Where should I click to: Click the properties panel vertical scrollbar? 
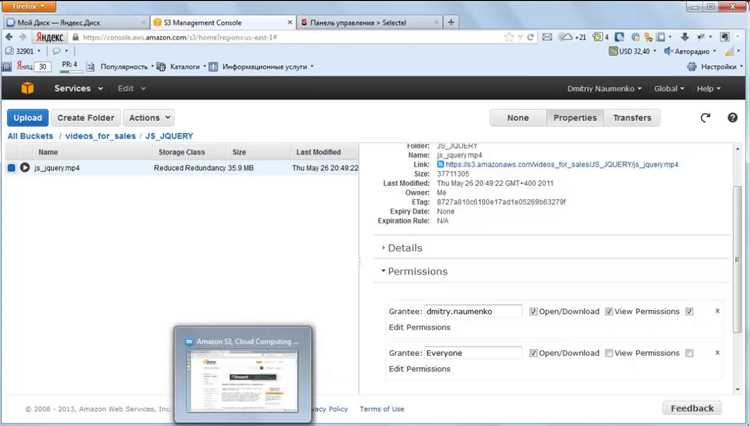[738, 258]
